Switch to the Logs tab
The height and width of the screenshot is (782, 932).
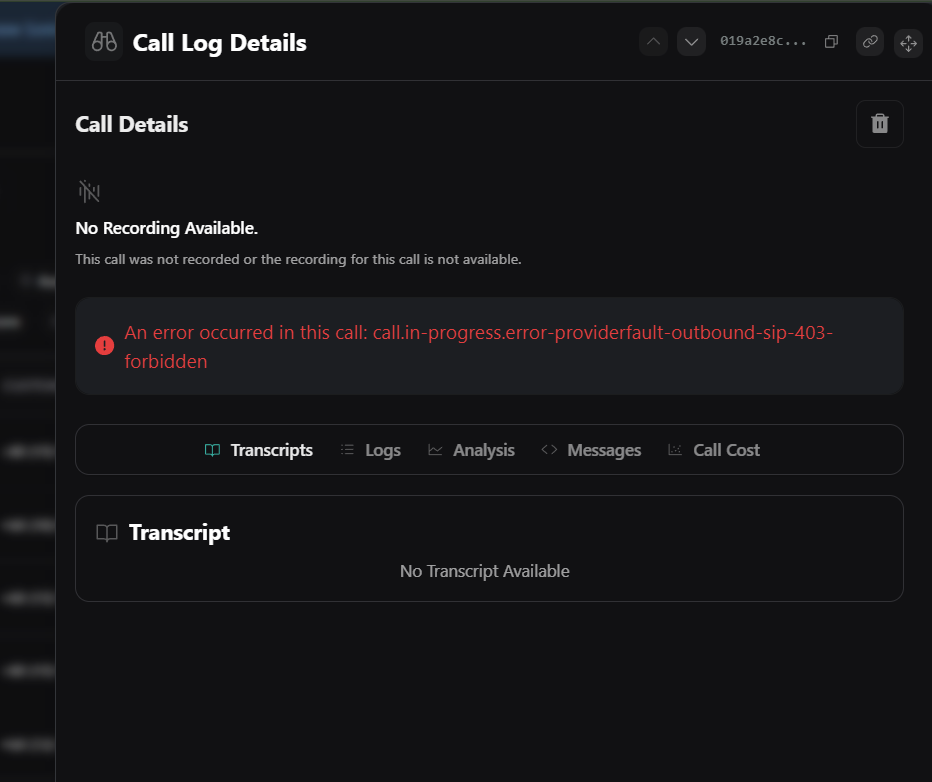[x=383, y=450]
